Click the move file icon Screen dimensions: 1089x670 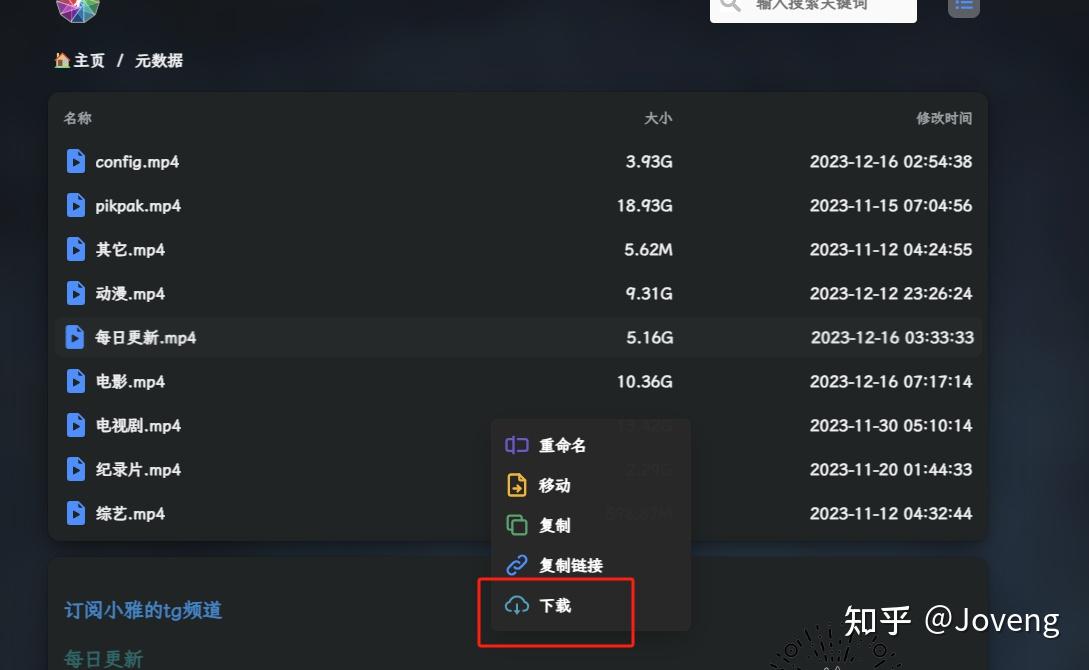(x=517, y=485)
